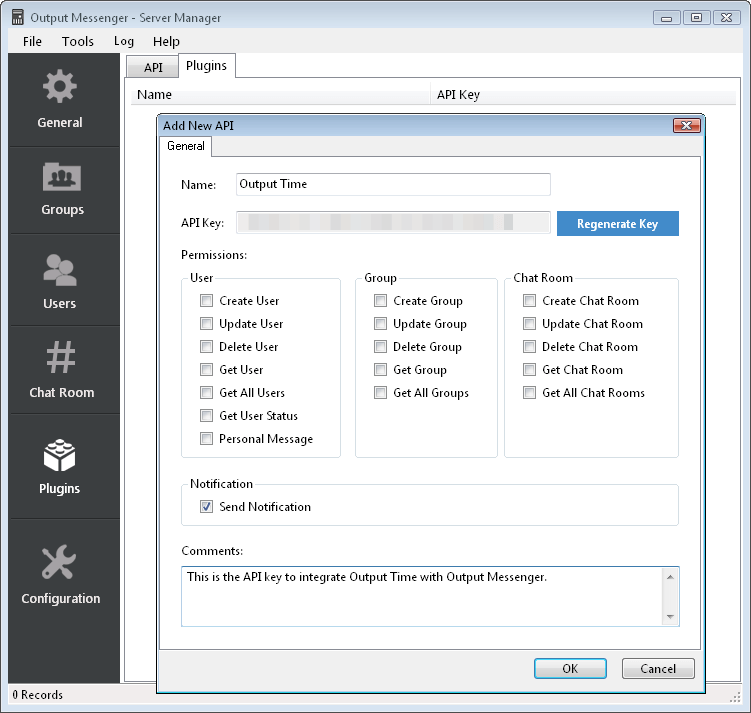Enable Update Chat Room permission

click(x=529, y=324)
